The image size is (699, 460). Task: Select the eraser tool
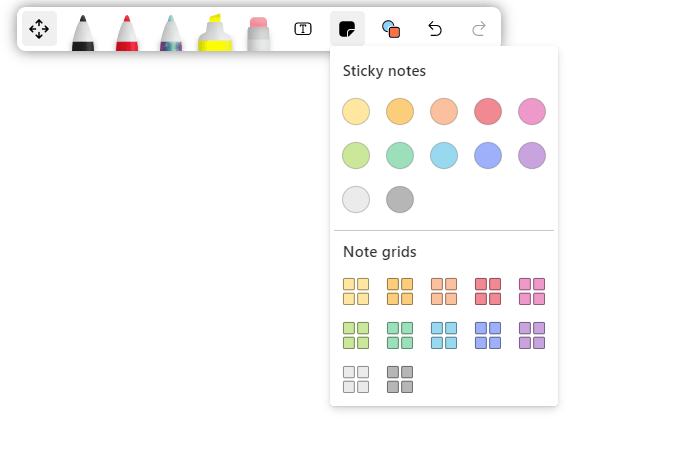click(259, 32)
